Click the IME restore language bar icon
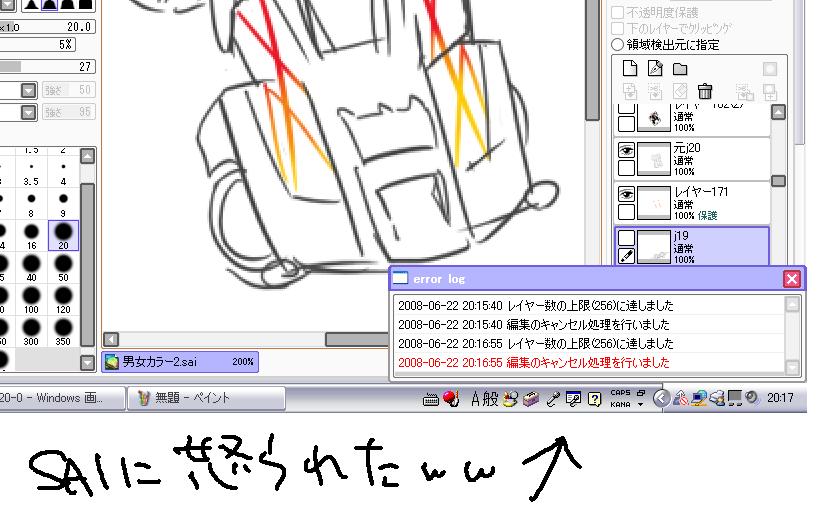 click(641, 393)
